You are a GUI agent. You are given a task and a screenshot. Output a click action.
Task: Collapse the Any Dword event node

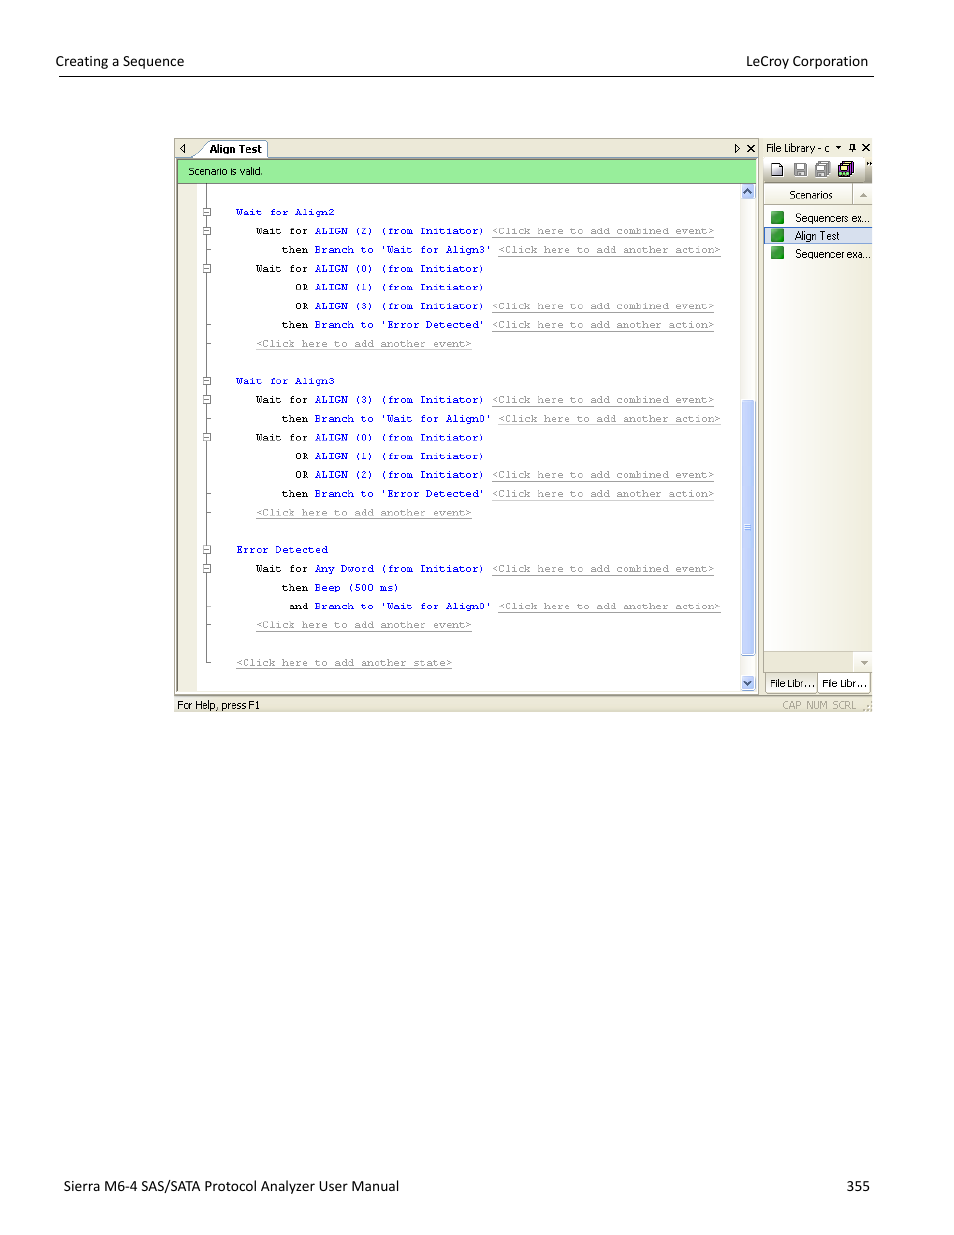coord(207,568)
